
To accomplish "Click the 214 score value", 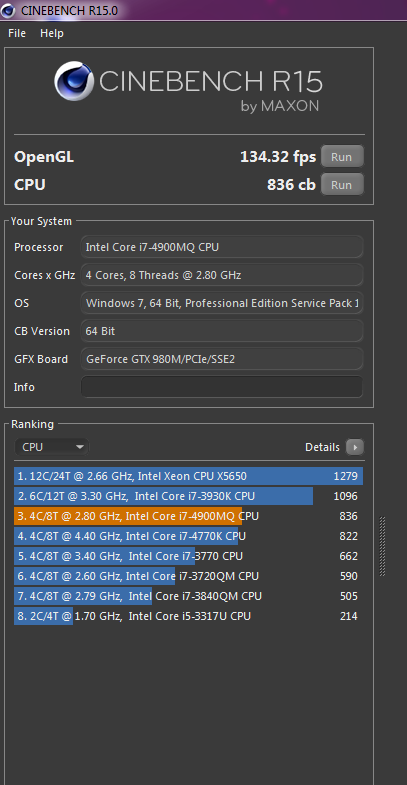I will coord(349,616).
